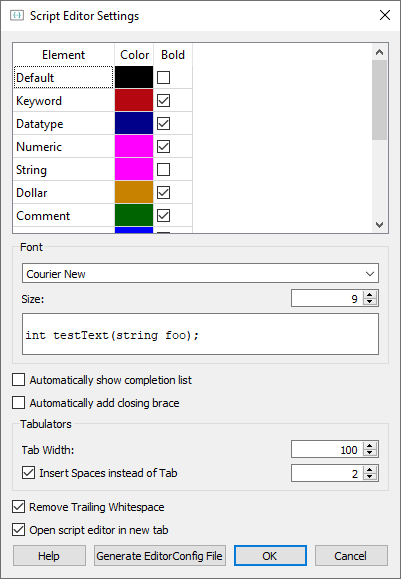Select the Default element row

63,78
